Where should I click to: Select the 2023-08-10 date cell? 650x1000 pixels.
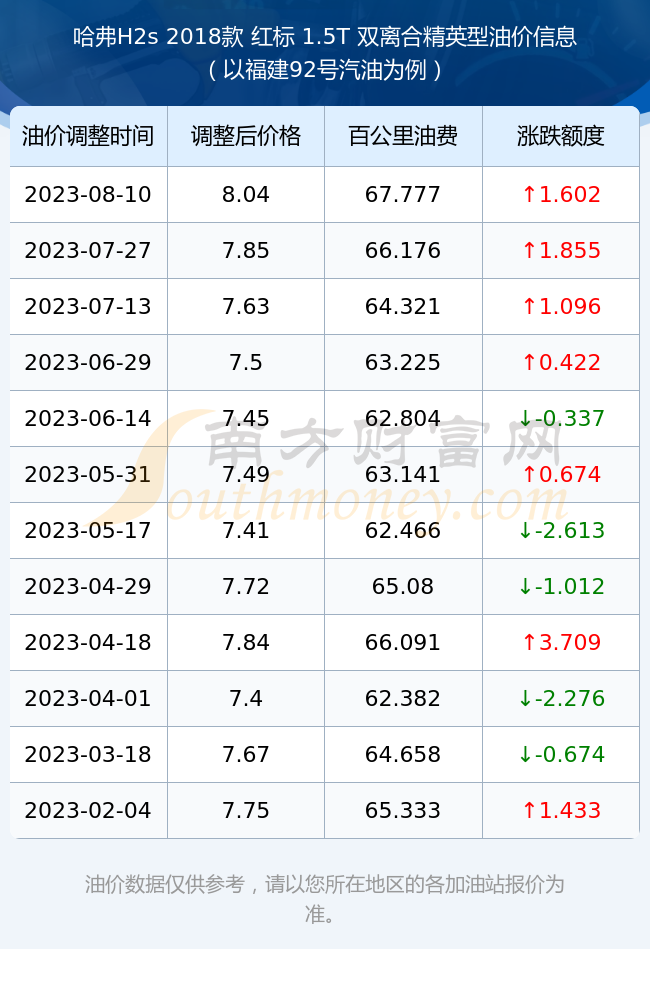[88, 195]
